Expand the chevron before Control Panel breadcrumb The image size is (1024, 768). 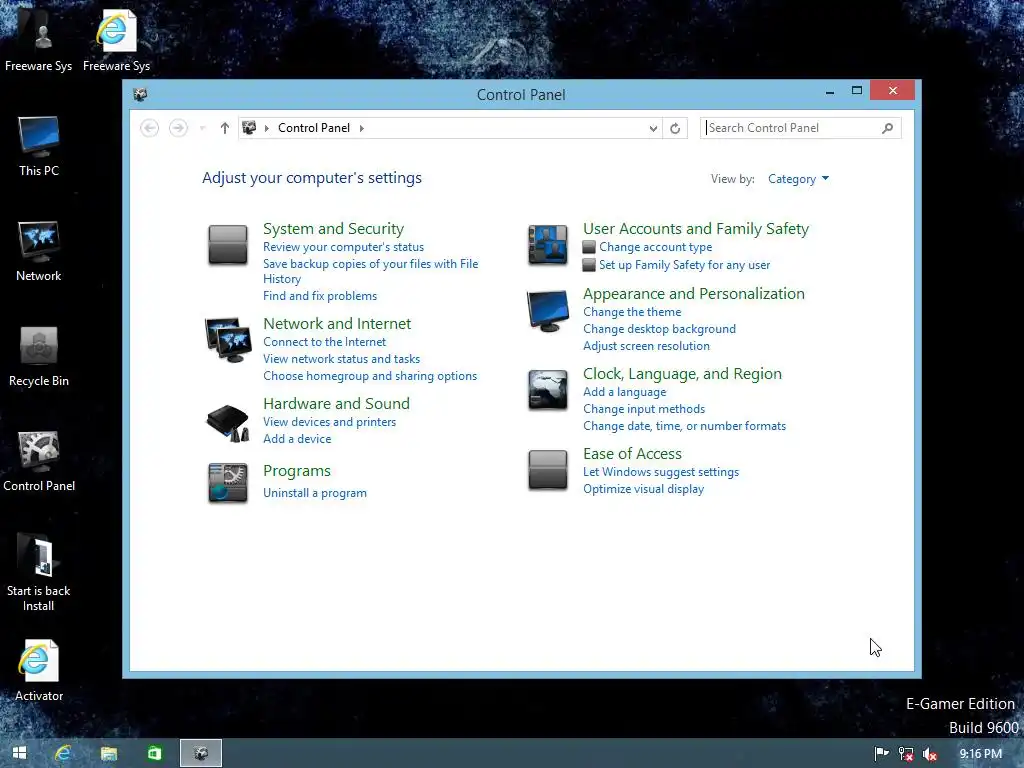[266, 128]
